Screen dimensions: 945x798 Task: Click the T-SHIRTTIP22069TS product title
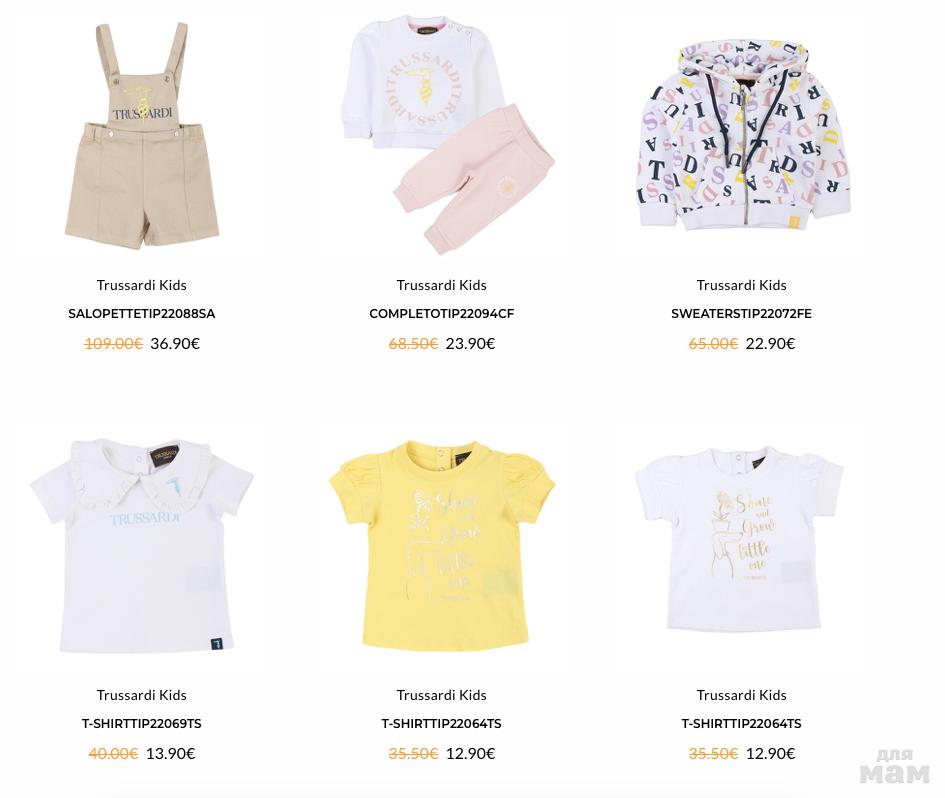142,723
